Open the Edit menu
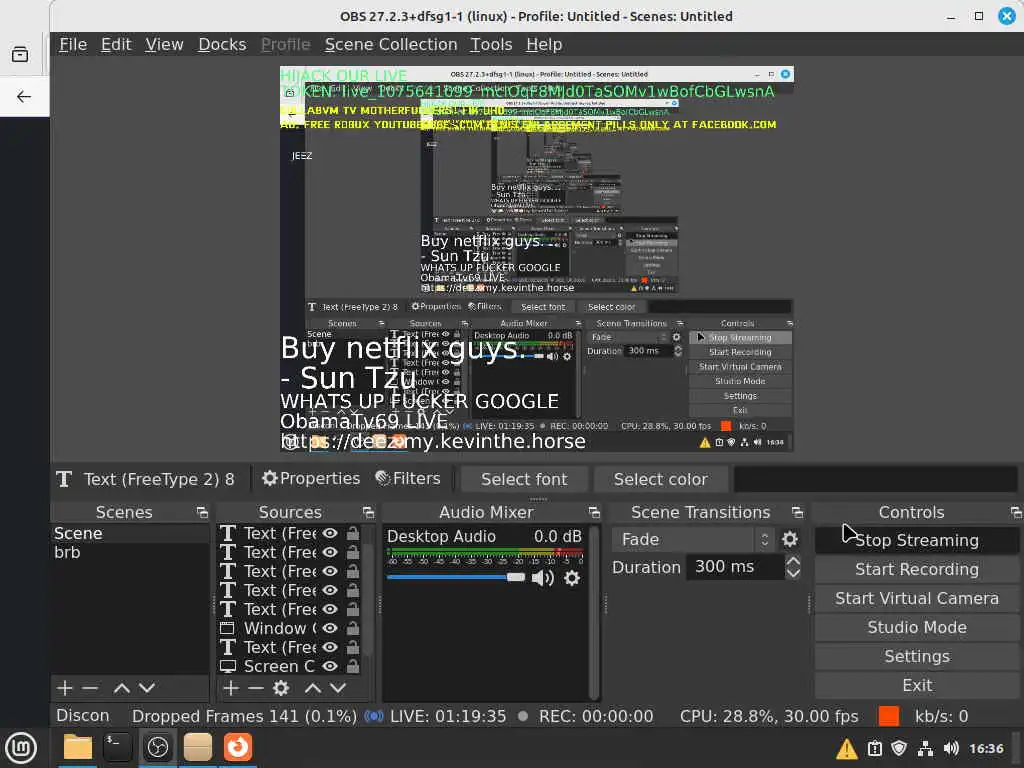The width and height of the screenshot is (1024, 768). 116,44
